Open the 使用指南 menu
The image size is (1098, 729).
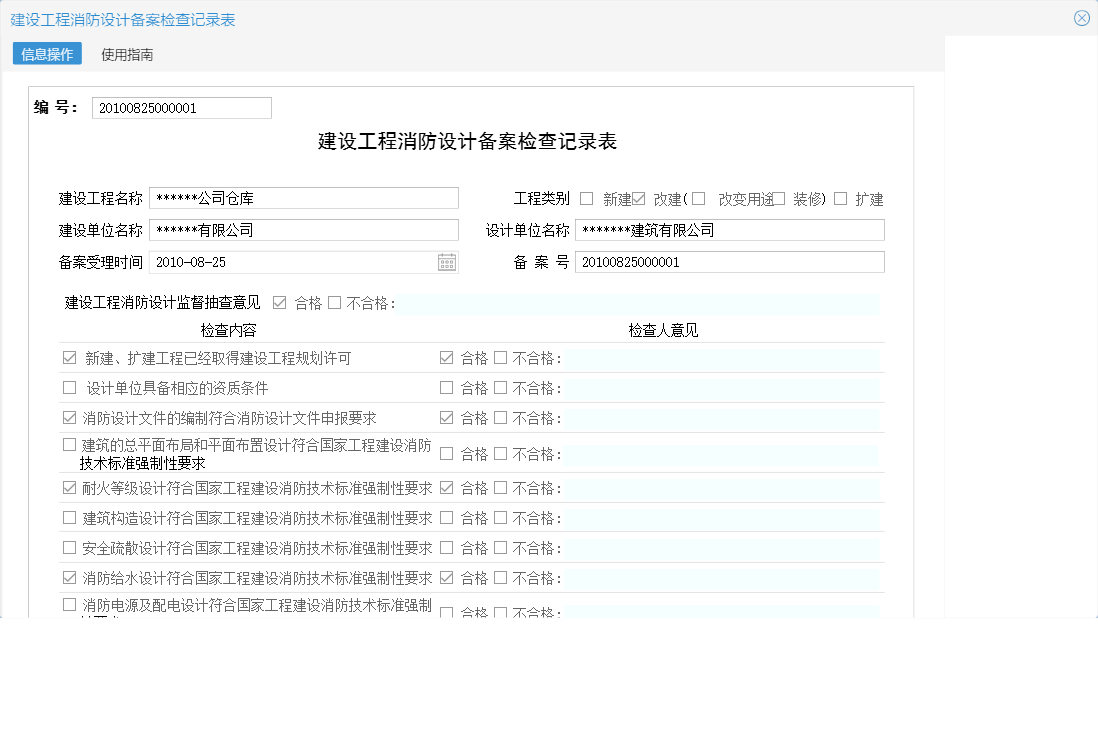127,55
